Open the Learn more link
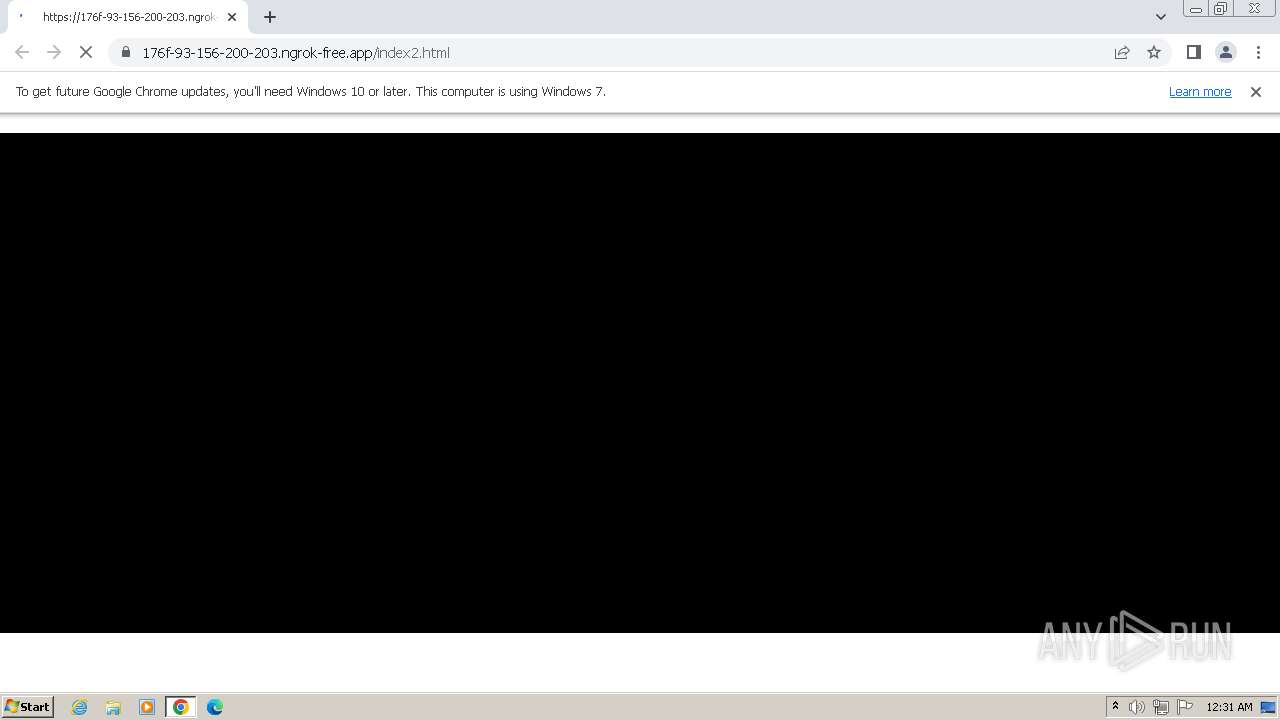The height and width of the screenshot is (720, 1280). pyautogui.click(x=1200, y=91)
